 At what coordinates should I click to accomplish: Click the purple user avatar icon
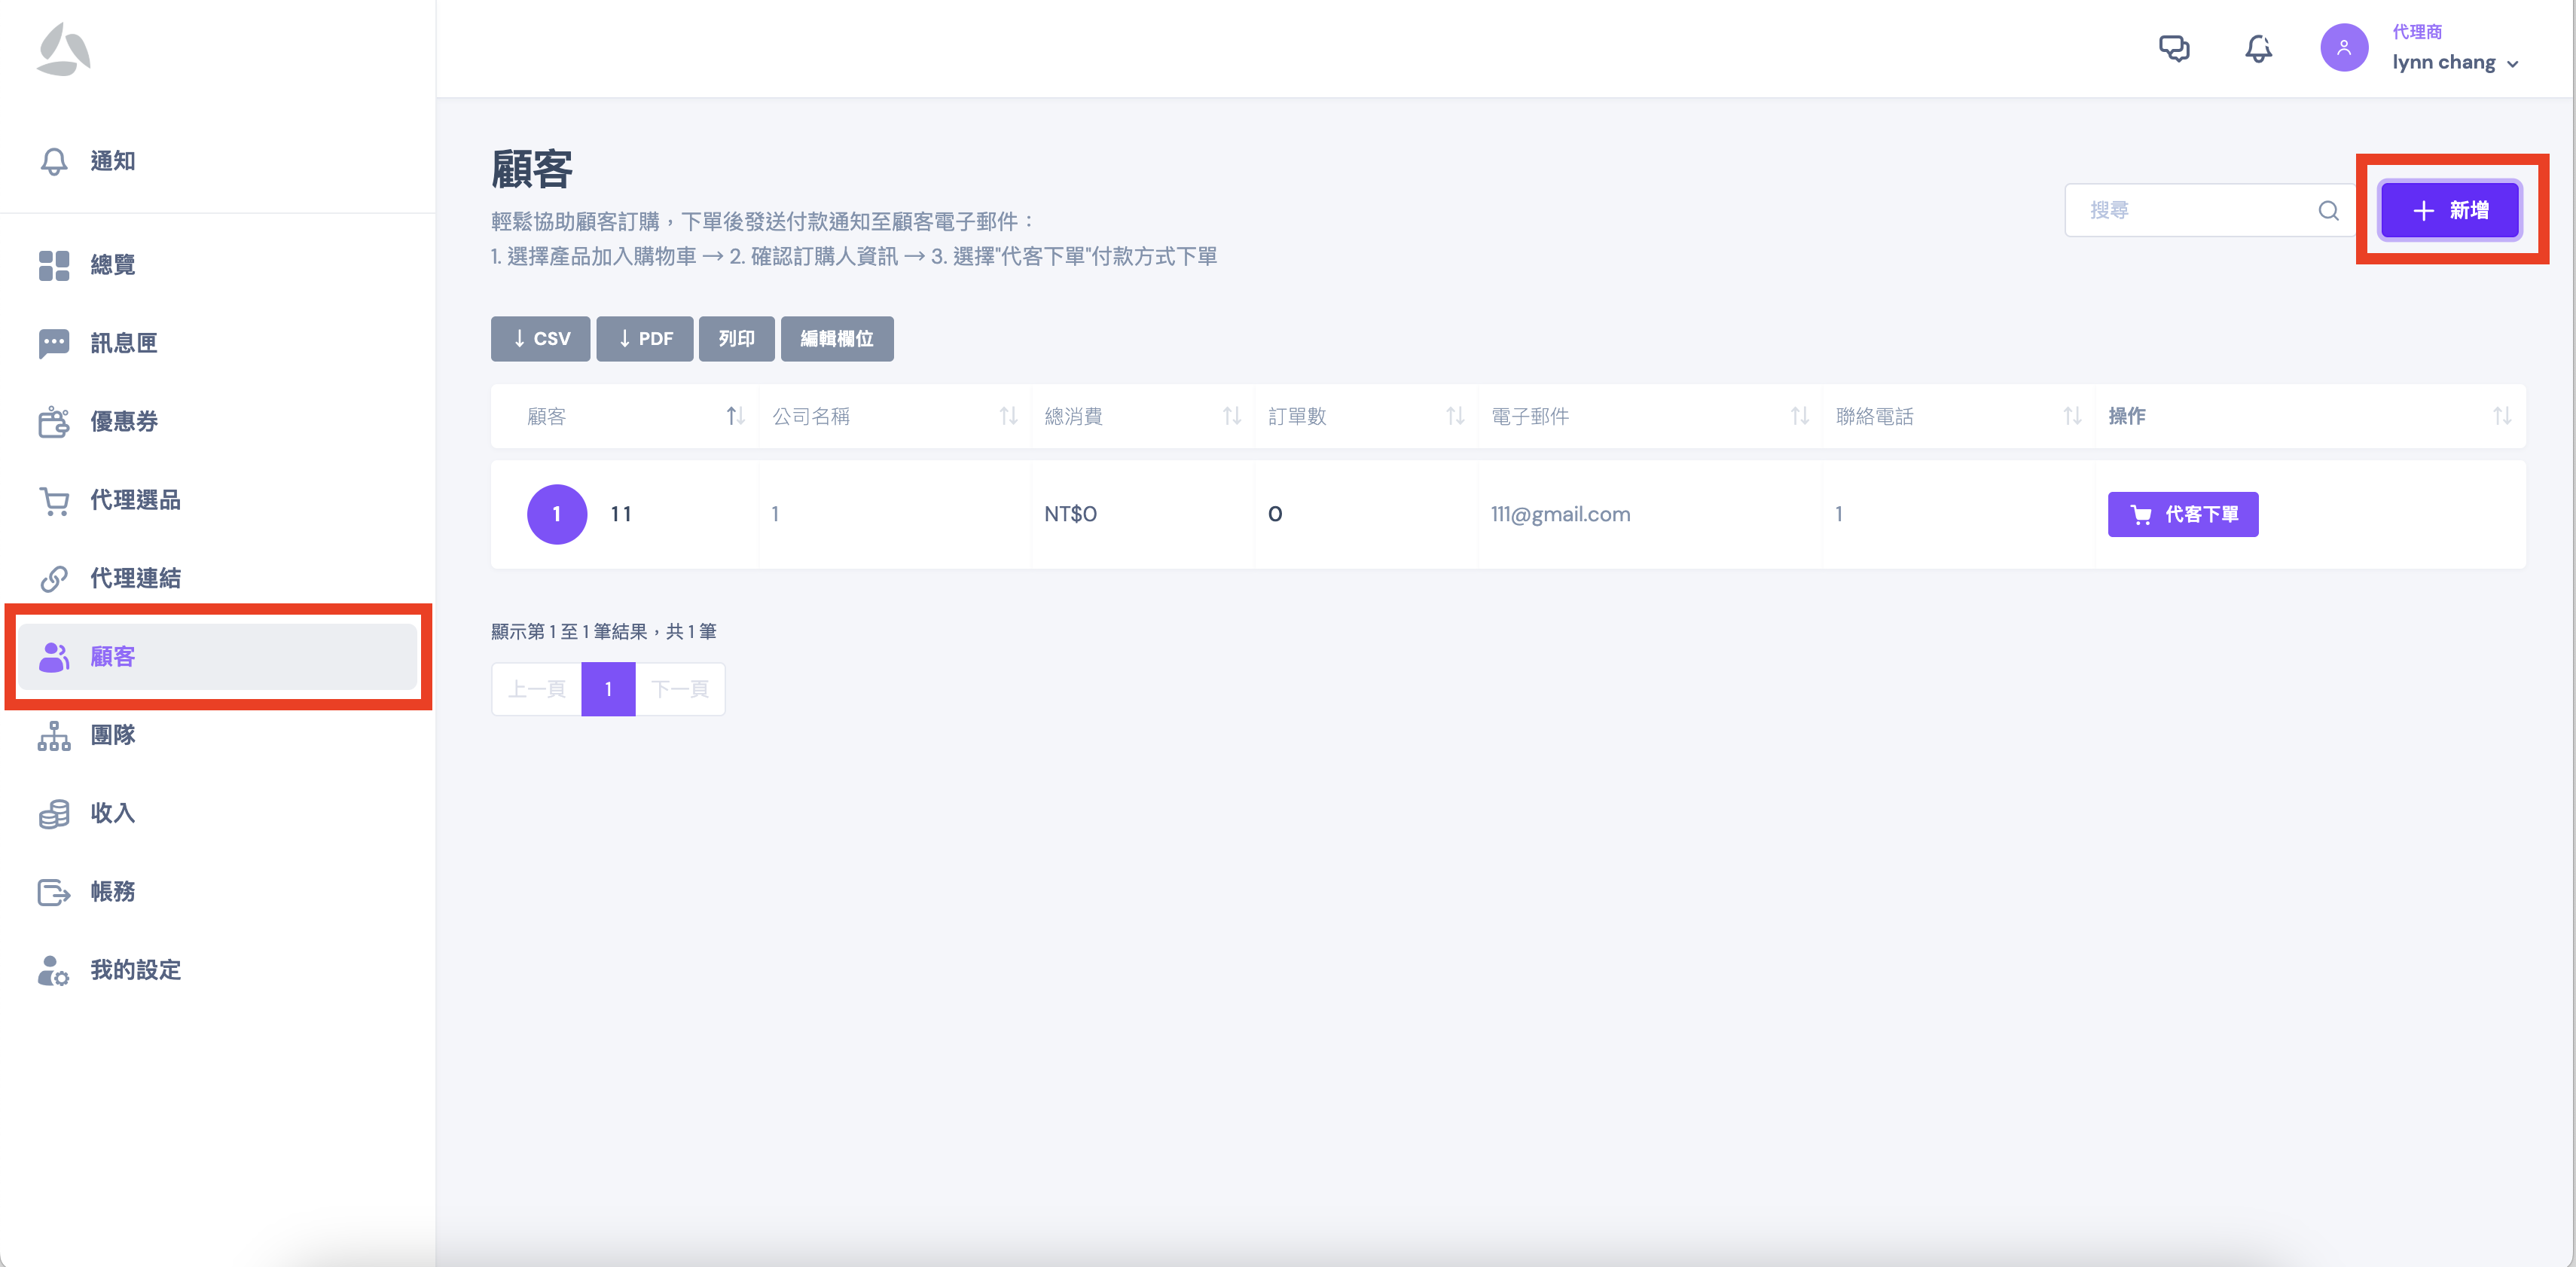2343,48
